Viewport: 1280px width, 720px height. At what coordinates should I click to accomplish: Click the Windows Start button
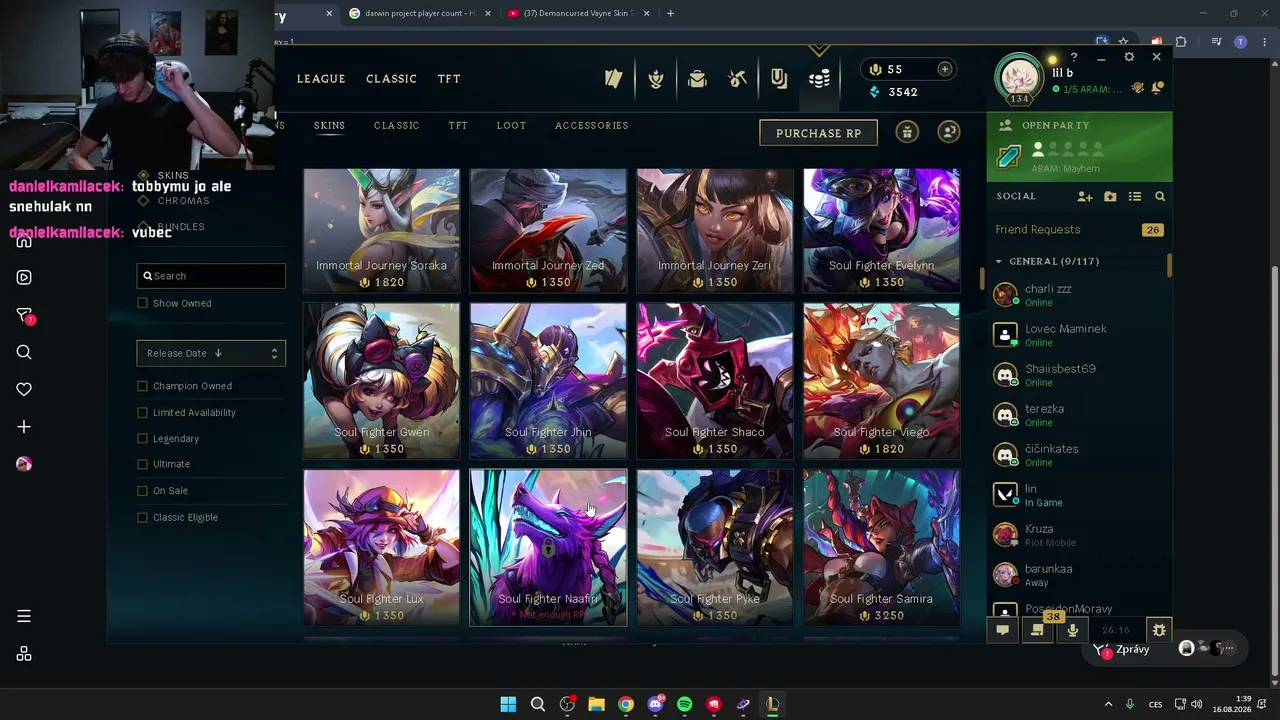click(x=508, y=704)
